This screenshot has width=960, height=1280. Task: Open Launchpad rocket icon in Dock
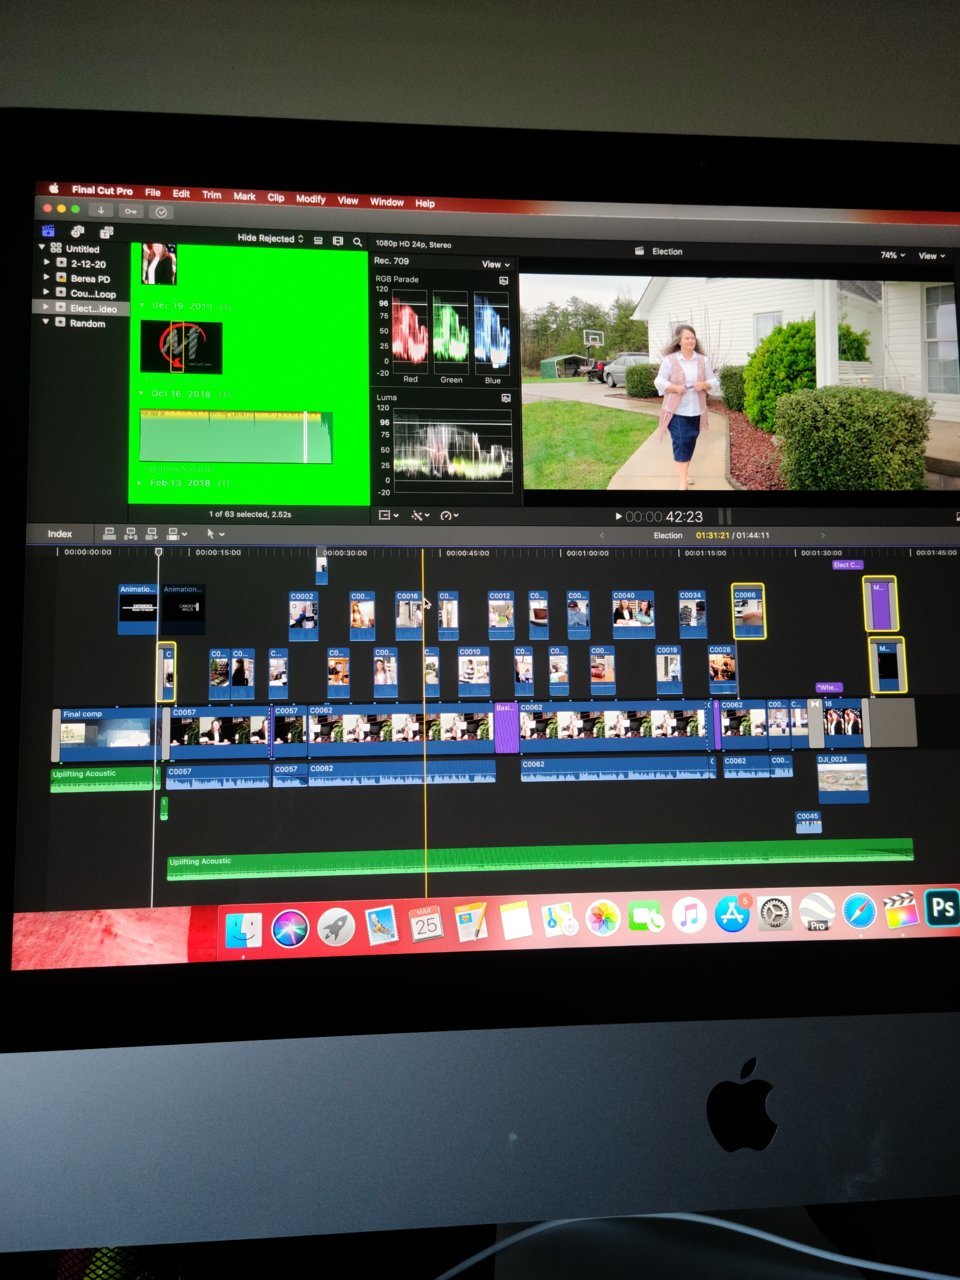336,927
